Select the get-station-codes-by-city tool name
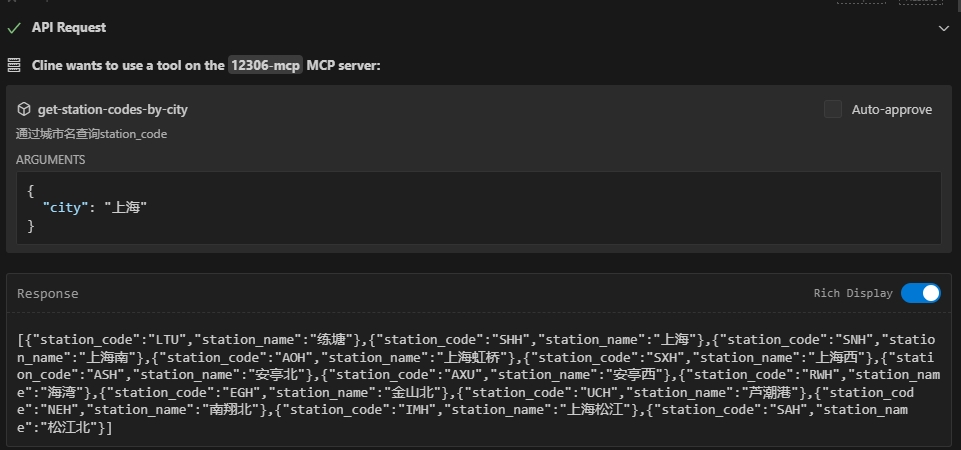The width and height of the screenshot is (961, 450). pyautogui.click(x=112, y=109)
